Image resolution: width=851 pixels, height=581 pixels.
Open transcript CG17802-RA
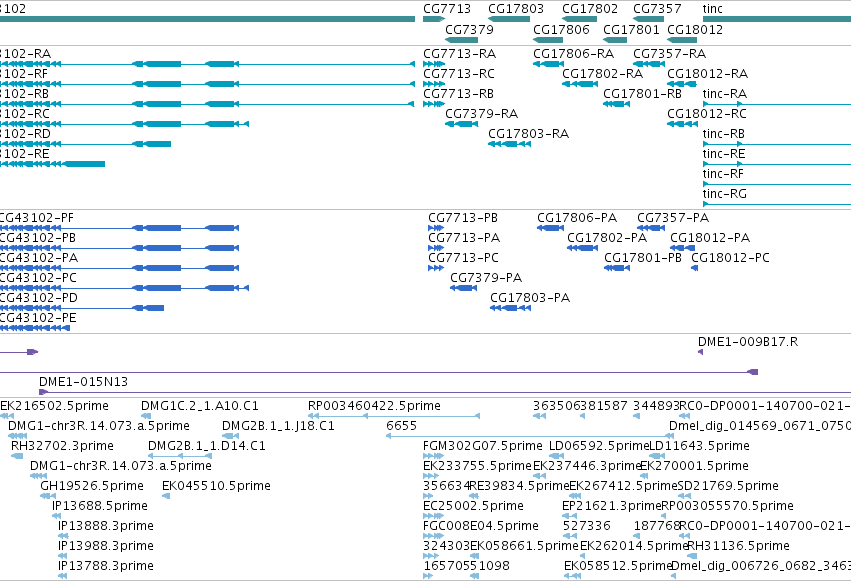602,74
